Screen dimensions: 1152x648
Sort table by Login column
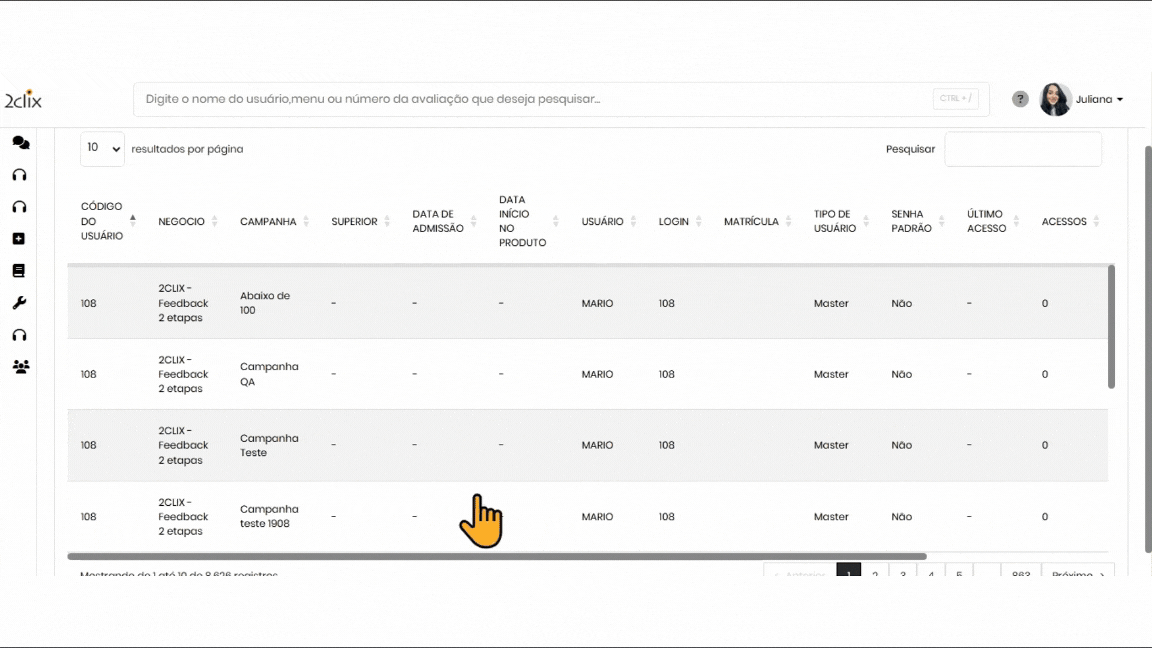click(674, 222)
